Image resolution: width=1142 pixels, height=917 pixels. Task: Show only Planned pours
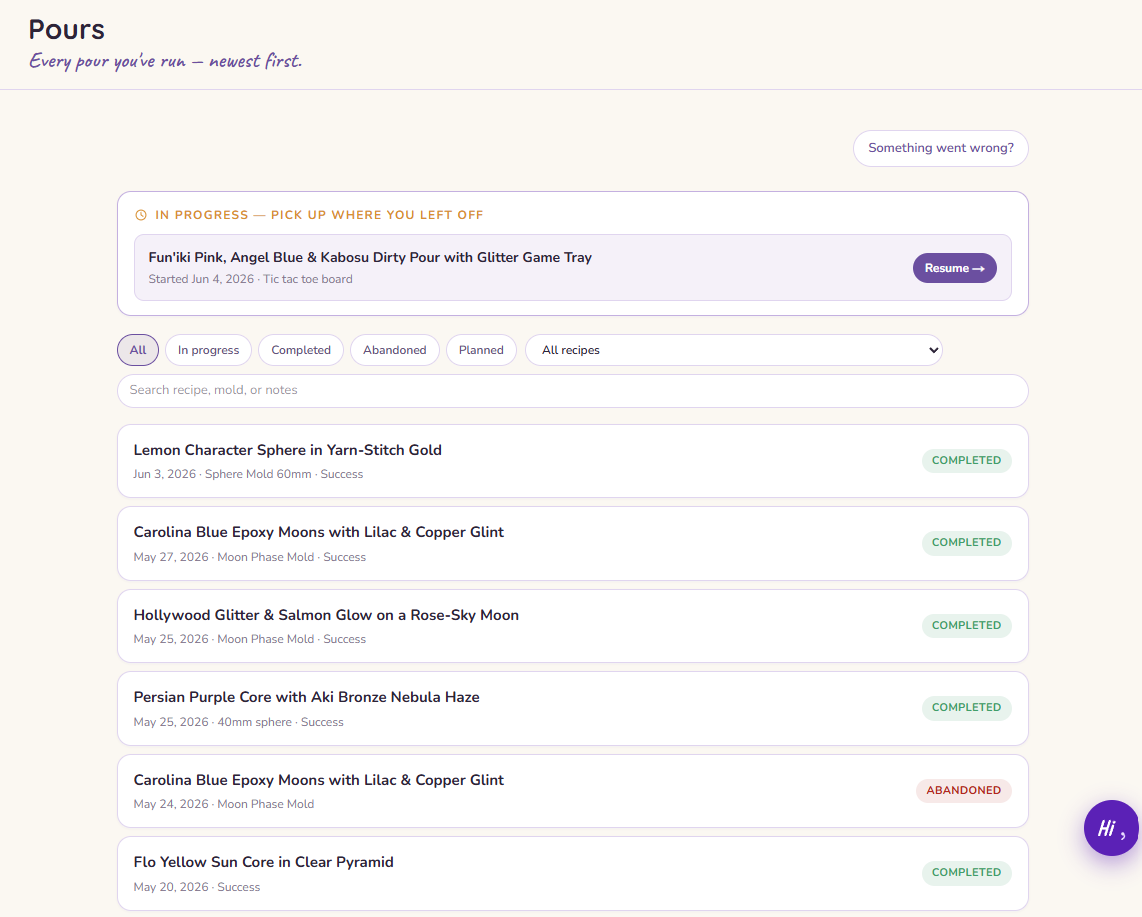click(481, 350)
